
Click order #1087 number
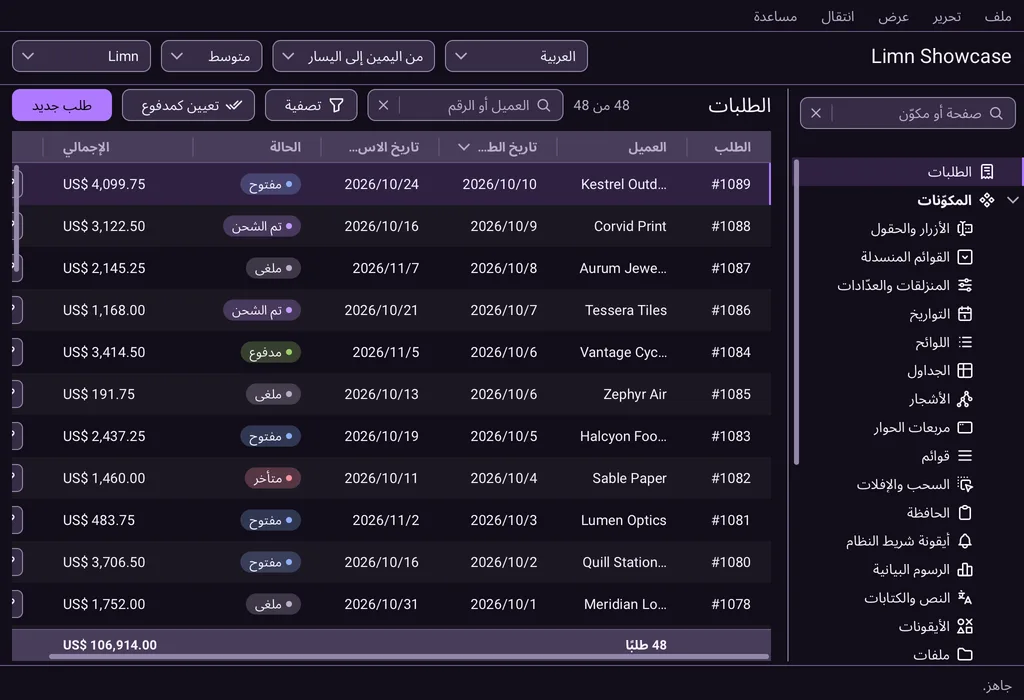coord(731,268)
